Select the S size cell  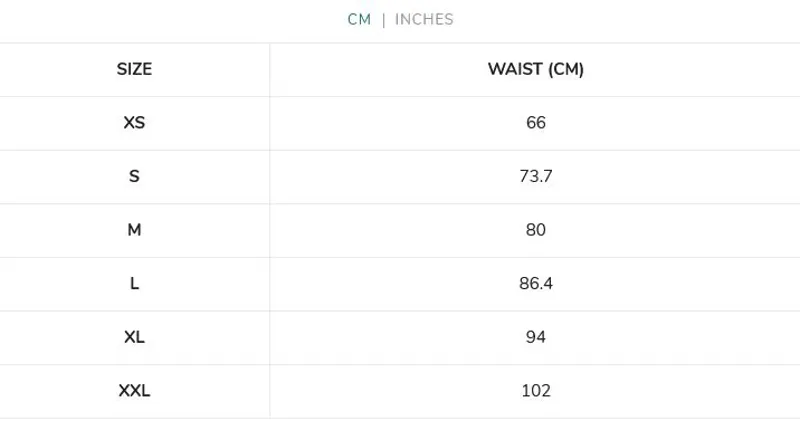click(x=134, y=177)
